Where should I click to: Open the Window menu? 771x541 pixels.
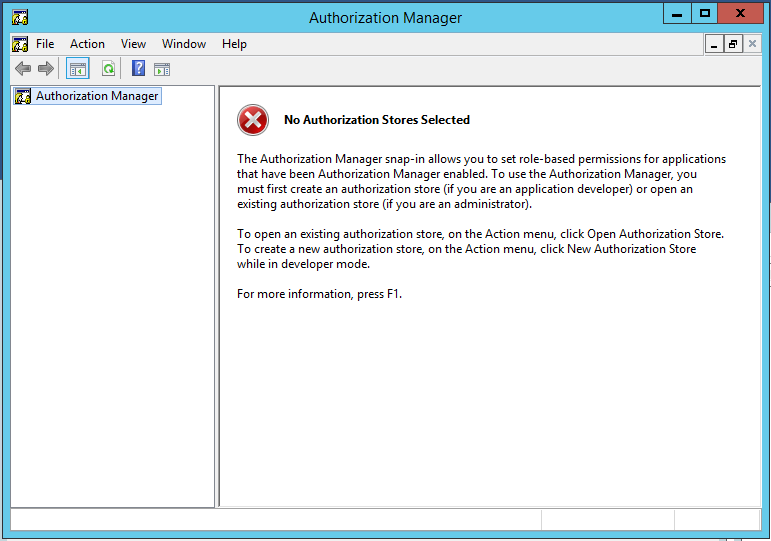click(184, 44)
